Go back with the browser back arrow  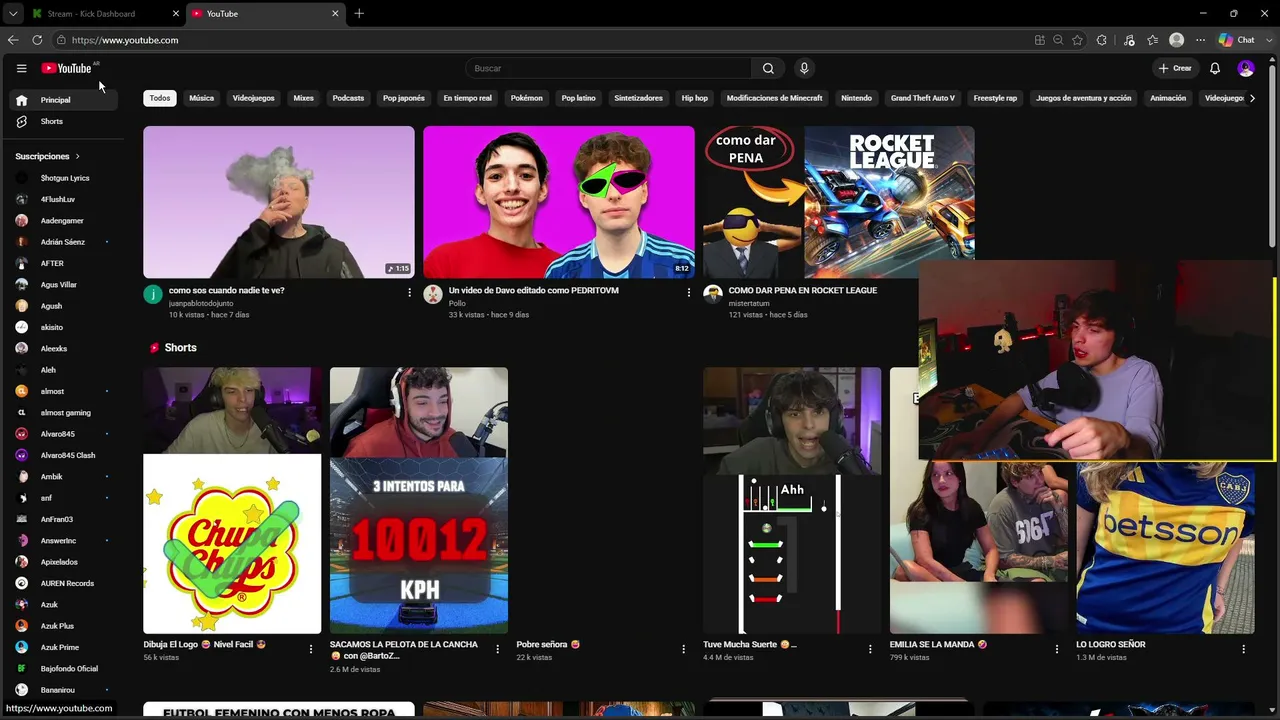(x=13, y=40)
